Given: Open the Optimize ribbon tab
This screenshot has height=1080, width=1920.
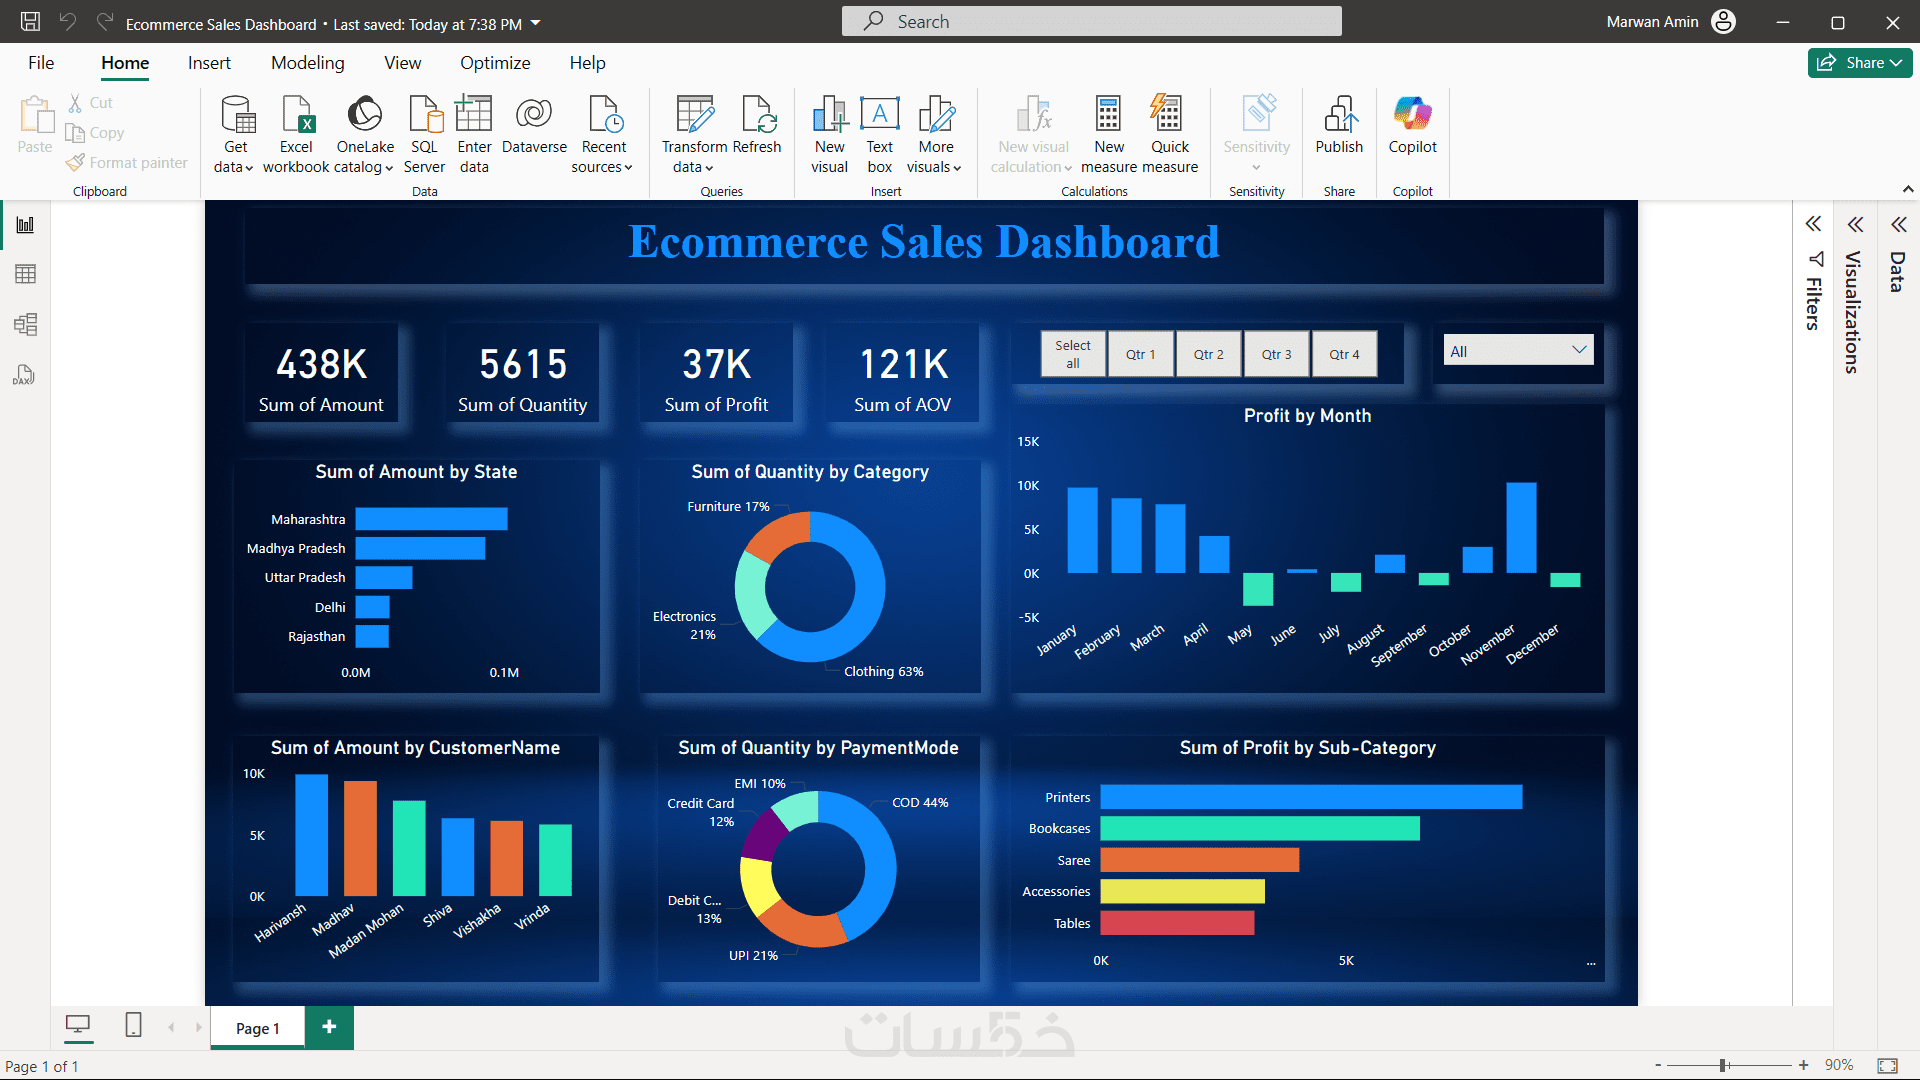Looking at the screenshot, I should coord(495,63).
